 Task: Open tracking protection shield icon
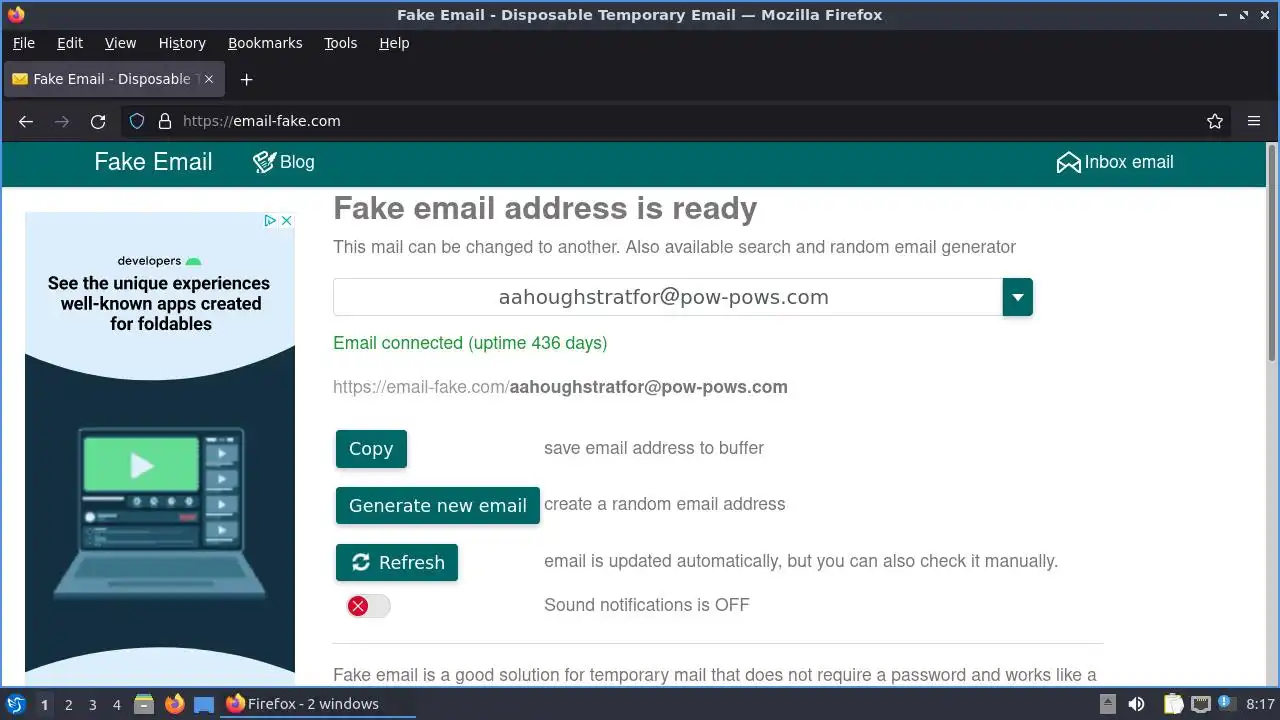pos(138,121)
